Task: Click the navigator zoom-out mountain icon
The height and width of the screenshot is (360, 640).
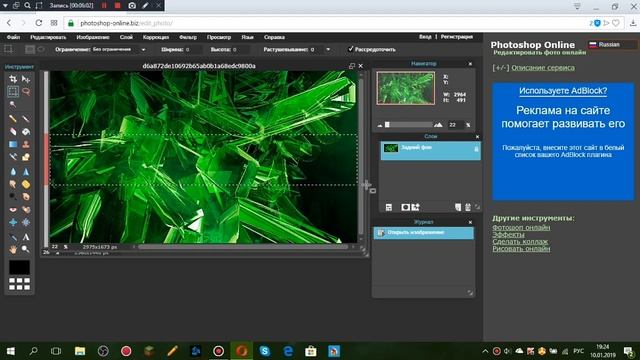Action: 380,125
